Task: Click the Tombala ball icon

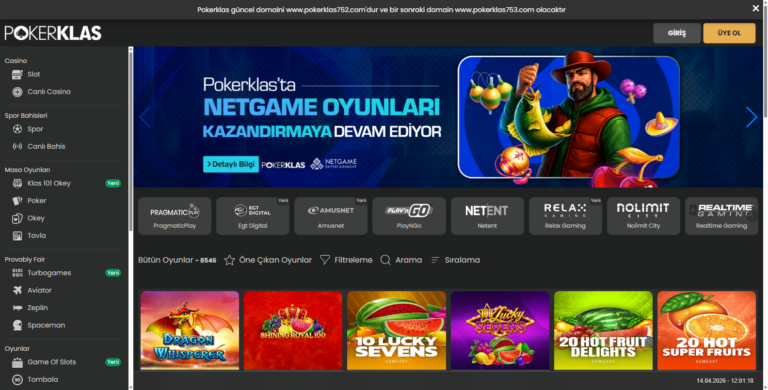Action: click(x=17, y=380)
